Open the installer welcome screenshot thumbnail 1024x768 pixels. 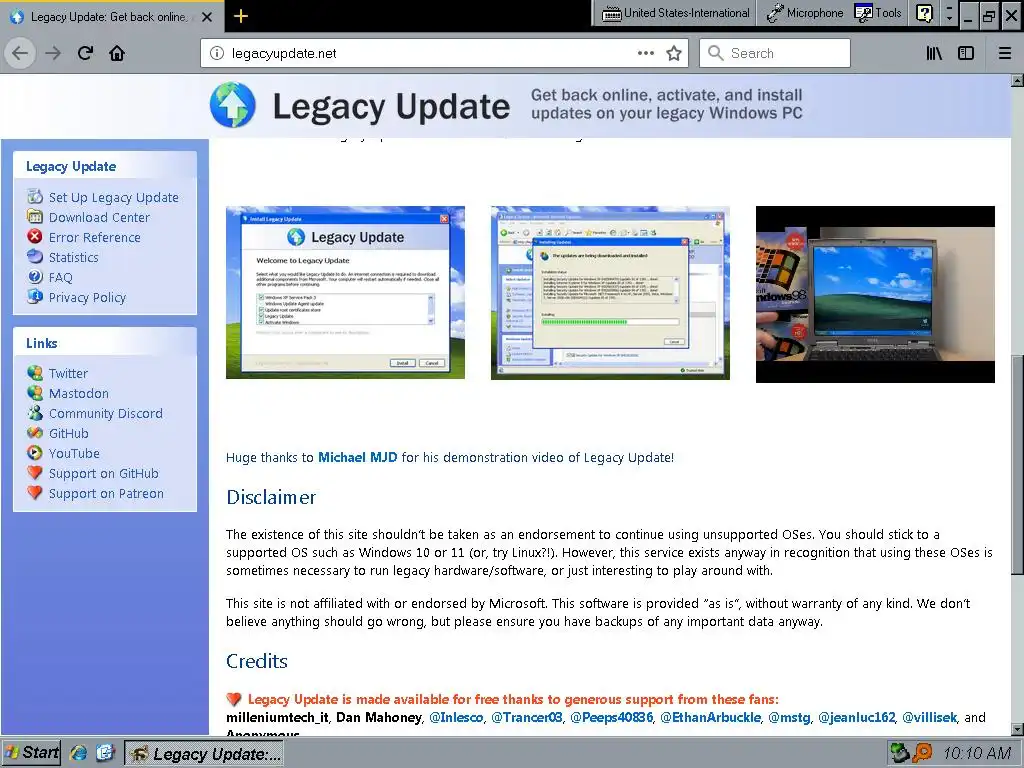pyautogui.click(x=345, y=293)
